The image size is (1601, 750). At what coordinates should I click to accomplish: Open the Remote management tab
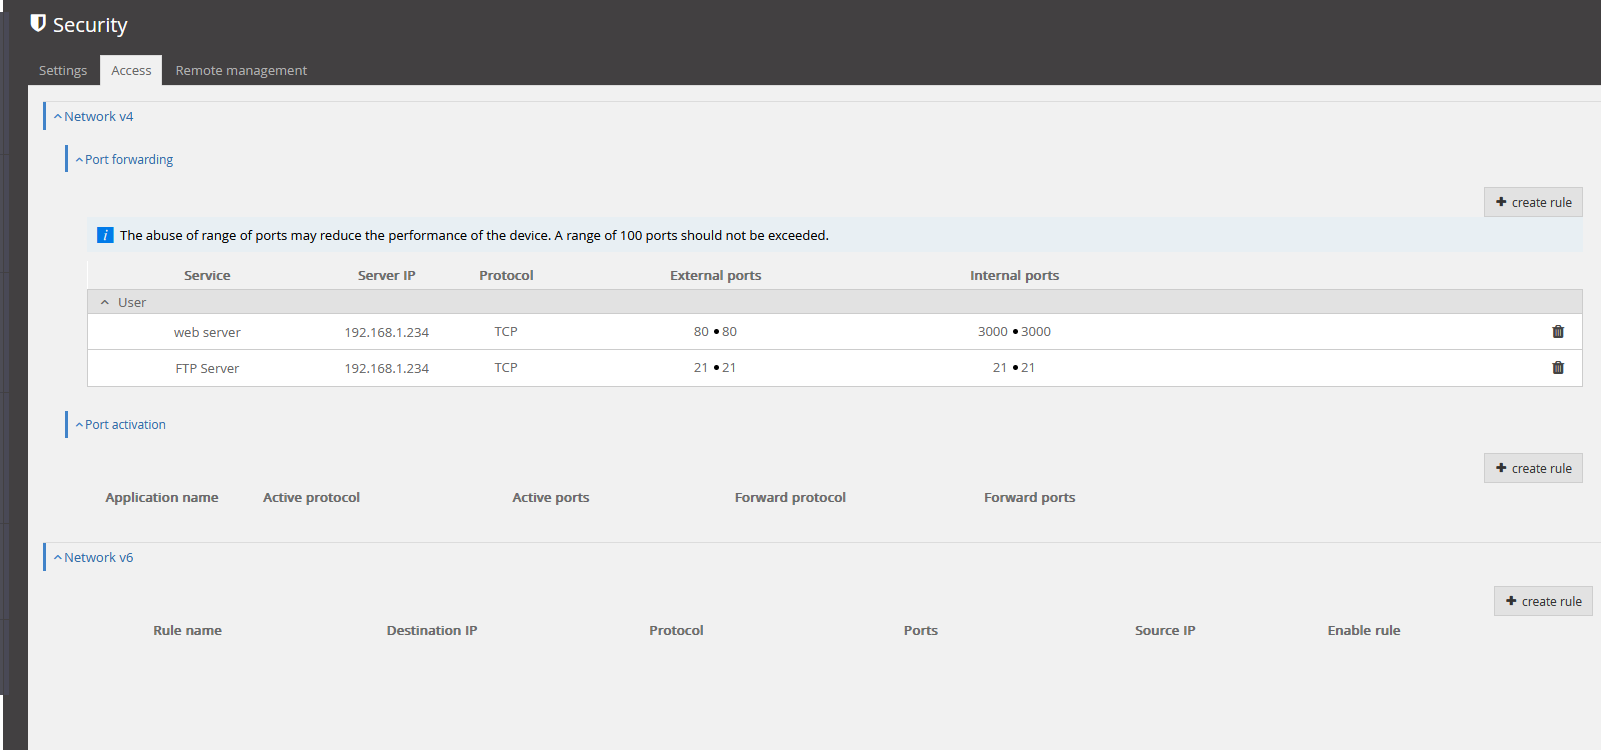coord(241,71)
